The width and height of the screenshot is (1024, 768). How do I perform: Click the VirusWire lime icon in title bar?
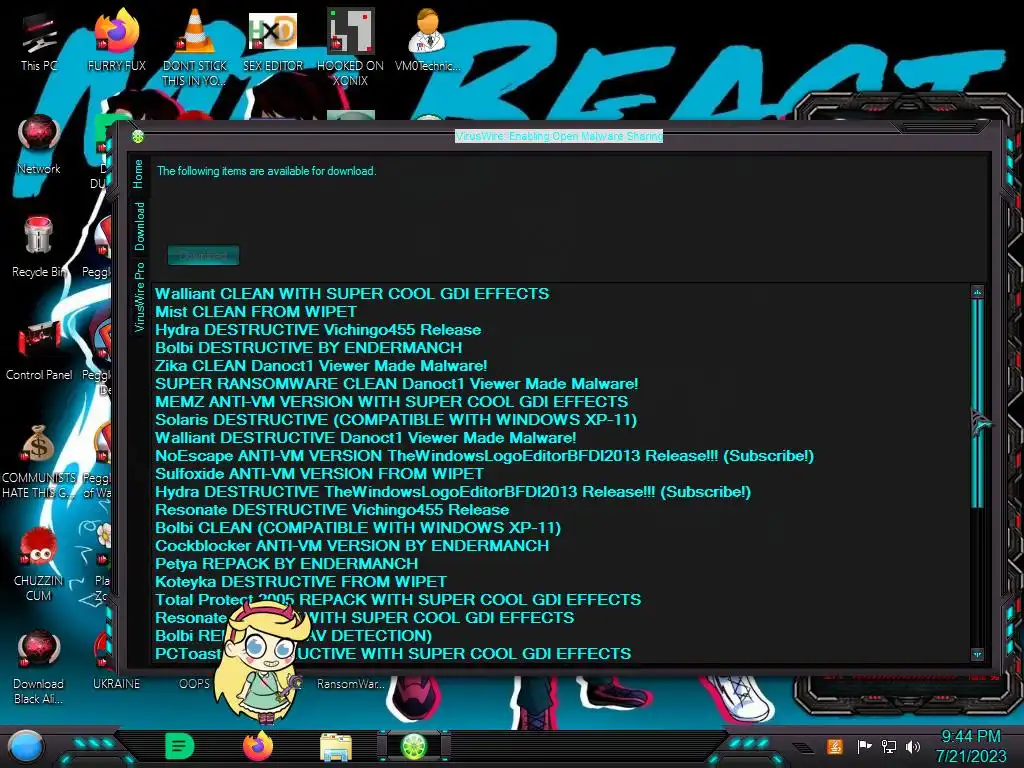pos(138,136)
